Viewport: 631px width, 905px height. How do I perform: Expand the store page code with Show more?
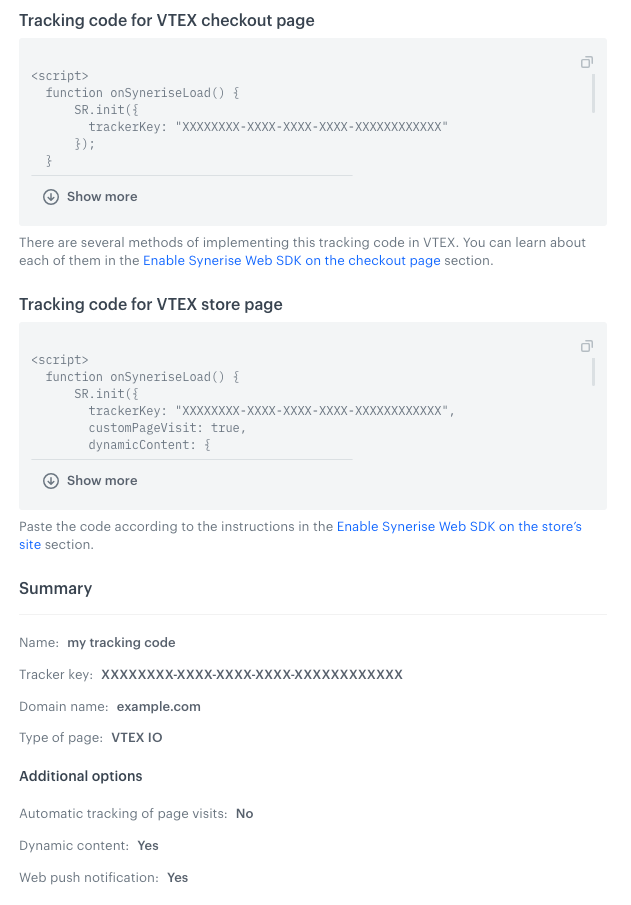pos(101,481)
